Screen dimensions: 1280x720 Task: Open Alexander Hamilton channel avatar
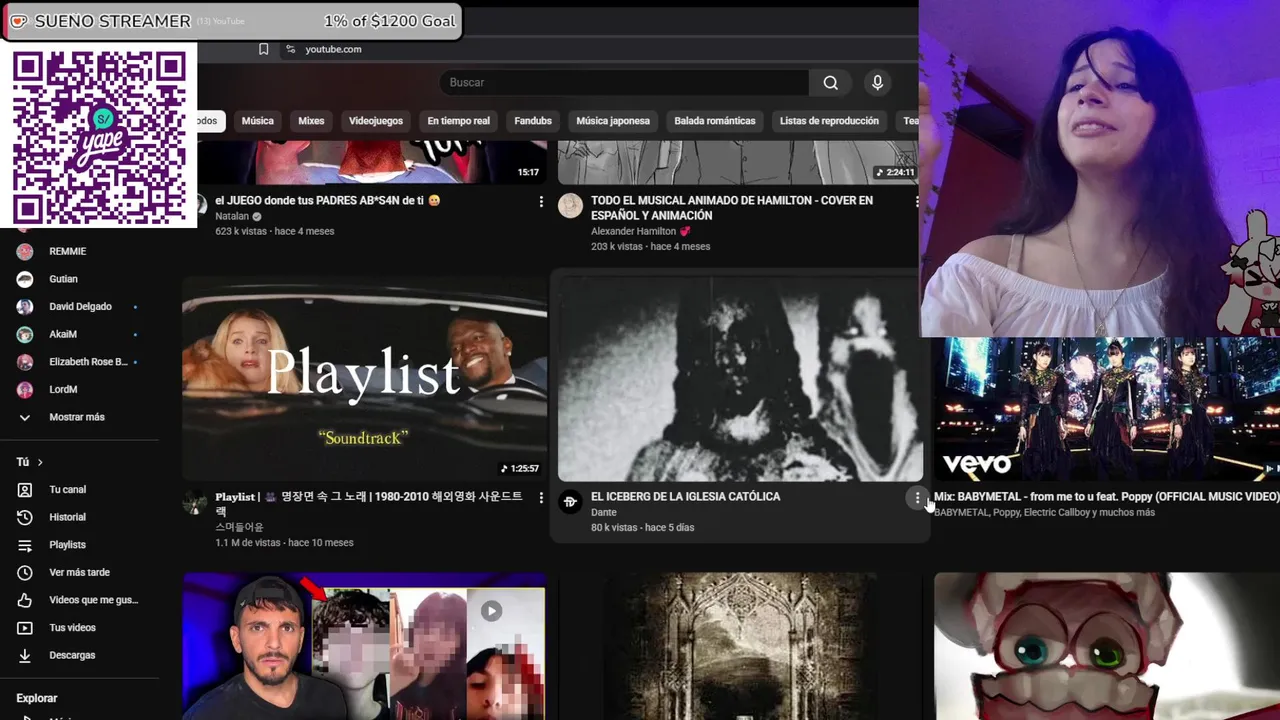point(570,206)
